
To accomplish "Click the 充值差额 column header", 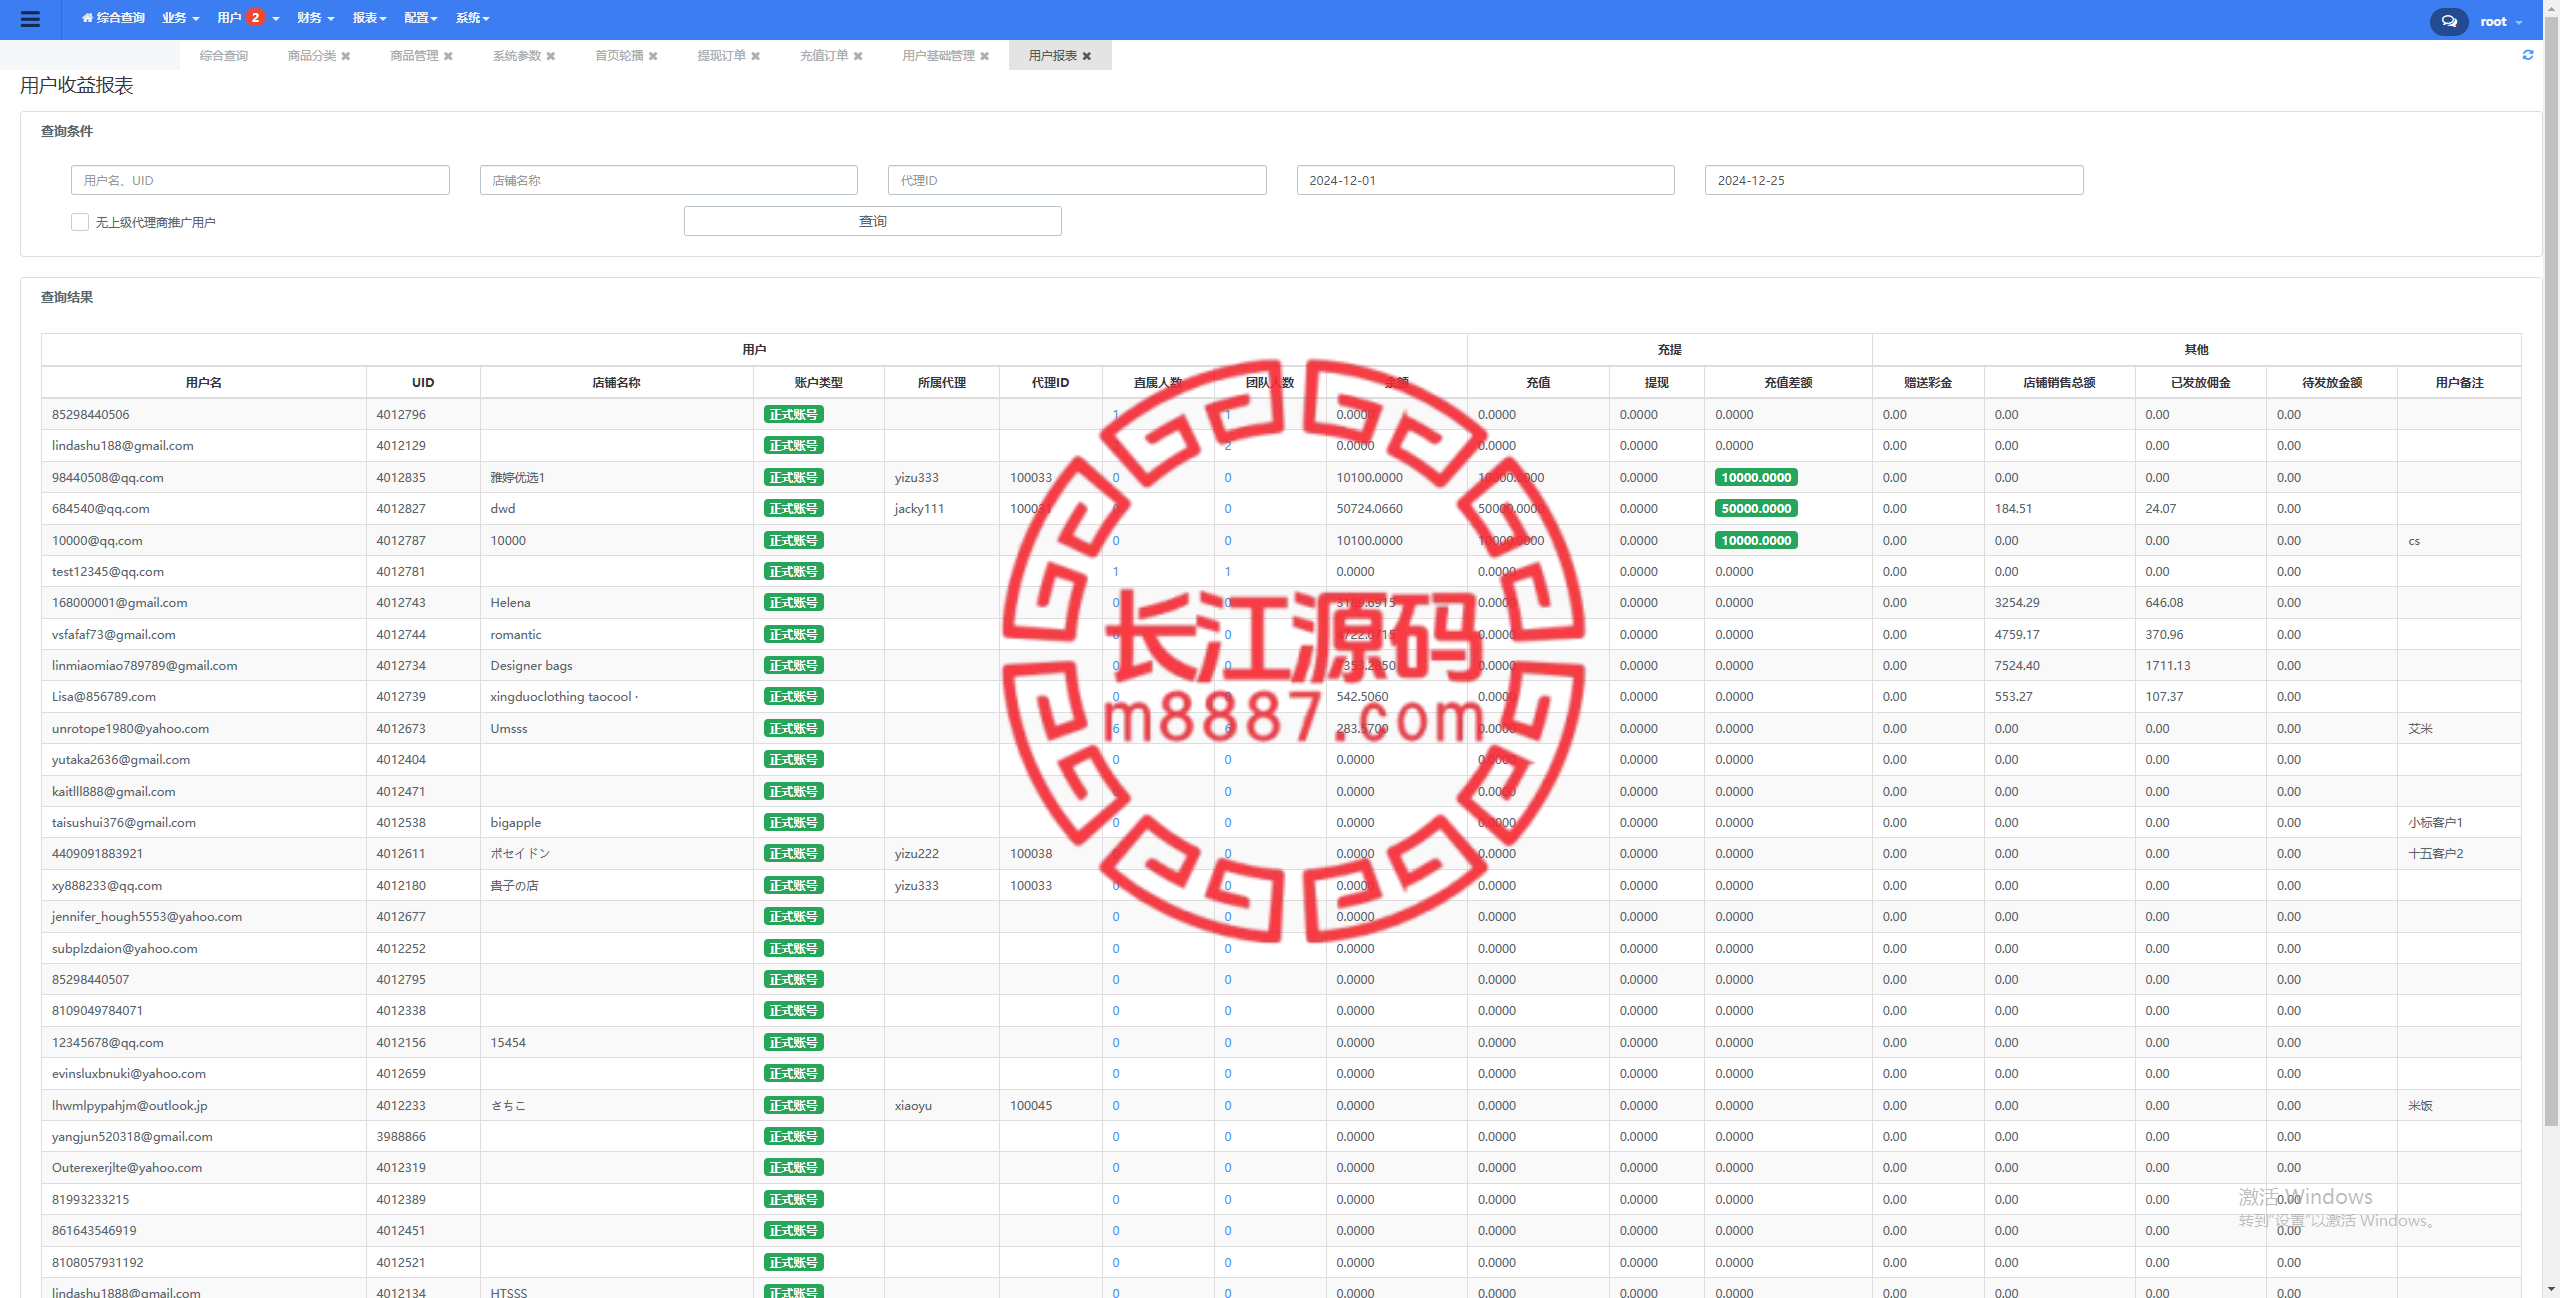I will (x=1788, y=382).
